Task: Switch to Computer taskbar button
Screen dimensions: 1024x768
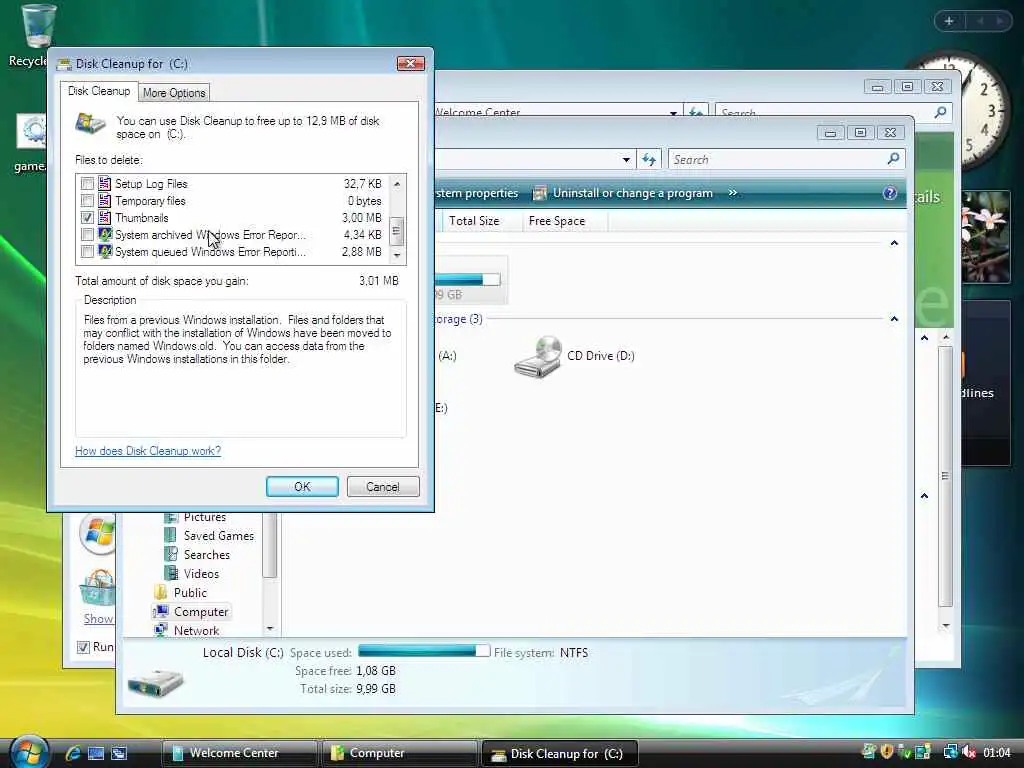Action: [400, 753]
